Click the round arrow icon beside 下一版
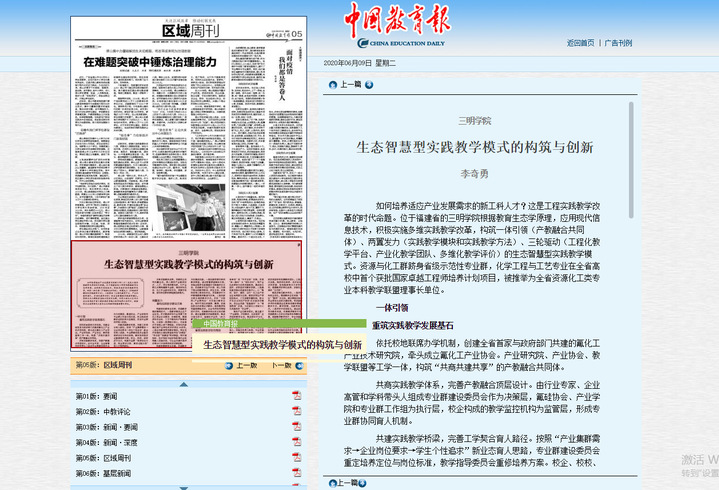Viewport: 719px width, 490px height. [x=299, y=366]
